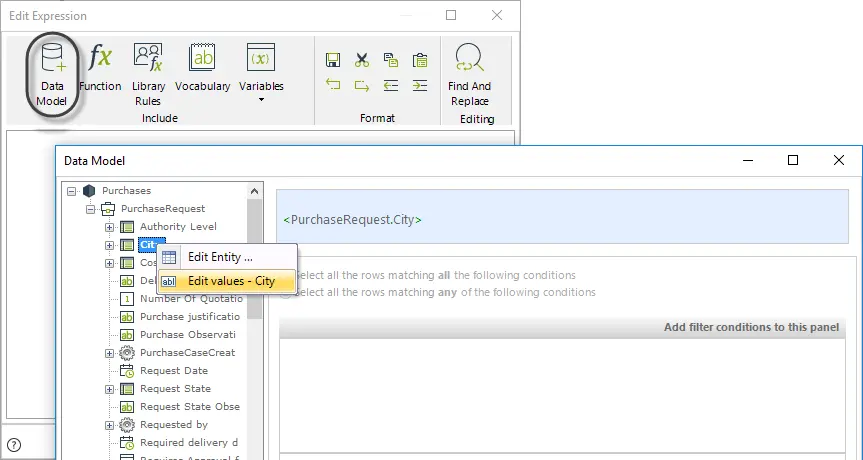Viewport: 863px width, 460px height.
Task: Select the Authority Level attribute
Action: 178,227
